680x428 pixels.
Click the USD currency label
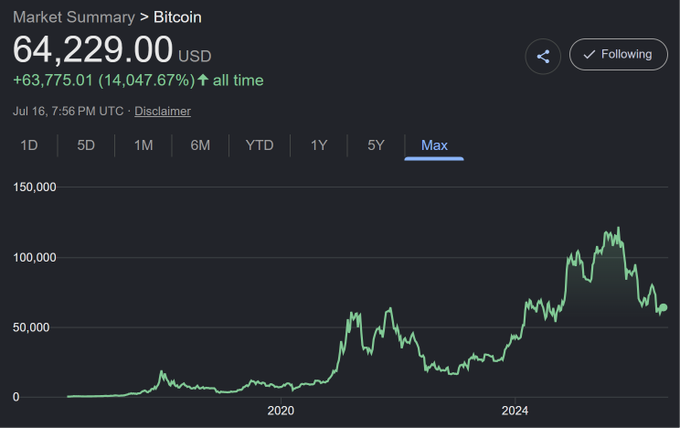(x=195, y=56)
